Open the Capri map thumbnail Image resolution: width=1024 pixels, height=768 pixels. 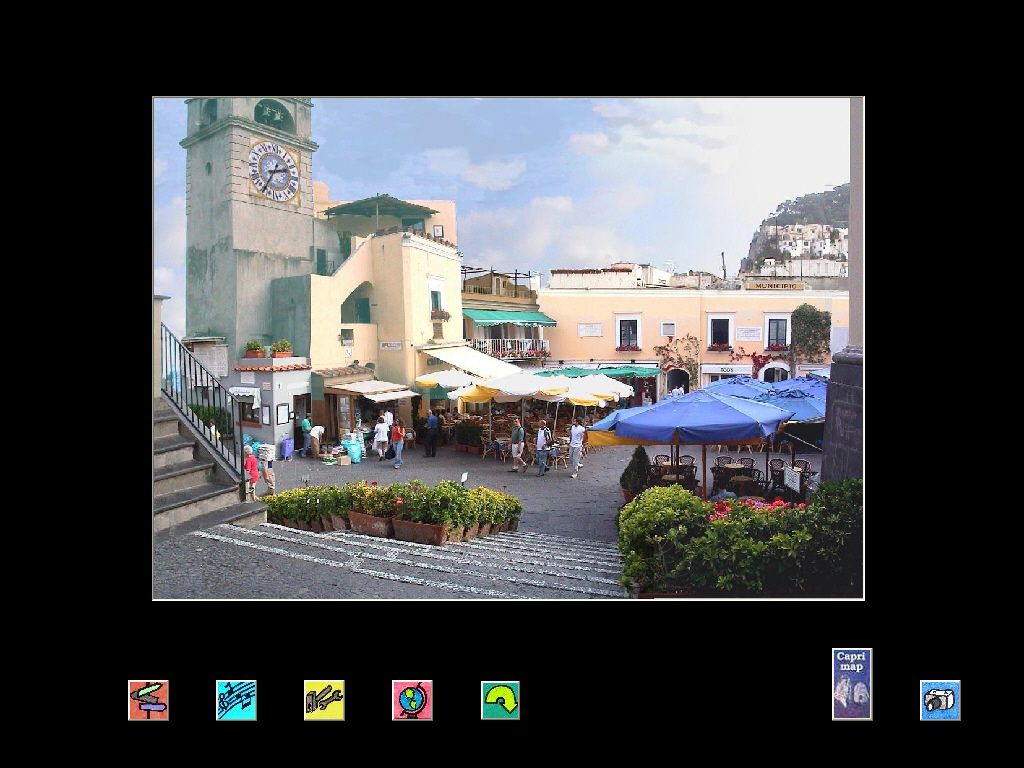click(x=852, y=683)
